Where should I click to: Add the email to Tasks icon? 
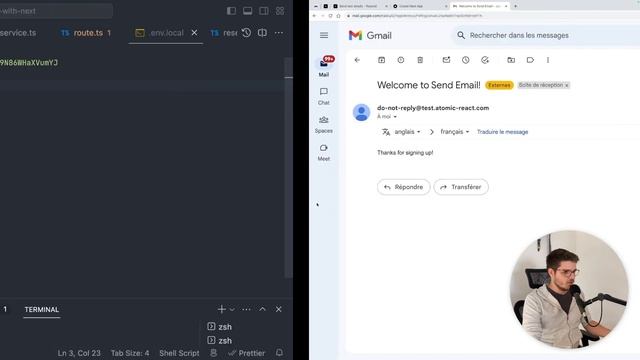coord(485,60)
